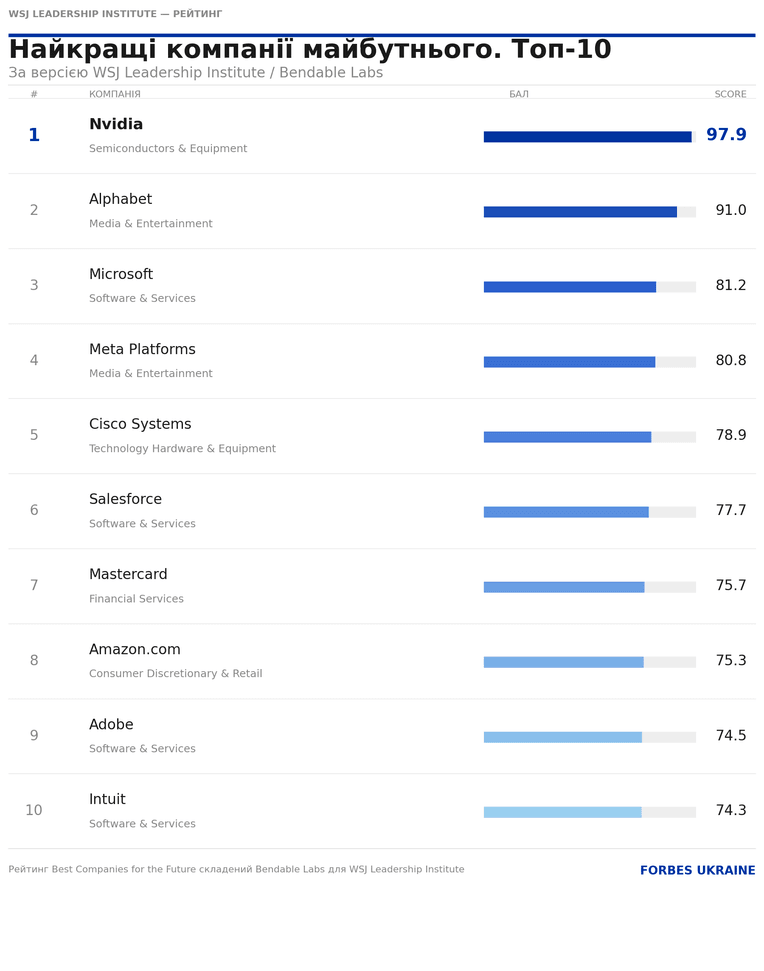The width and height of the screenshot is (764, 971).
Task: Click the 81.2 score value for Microsoft
Action: point(731,285)
